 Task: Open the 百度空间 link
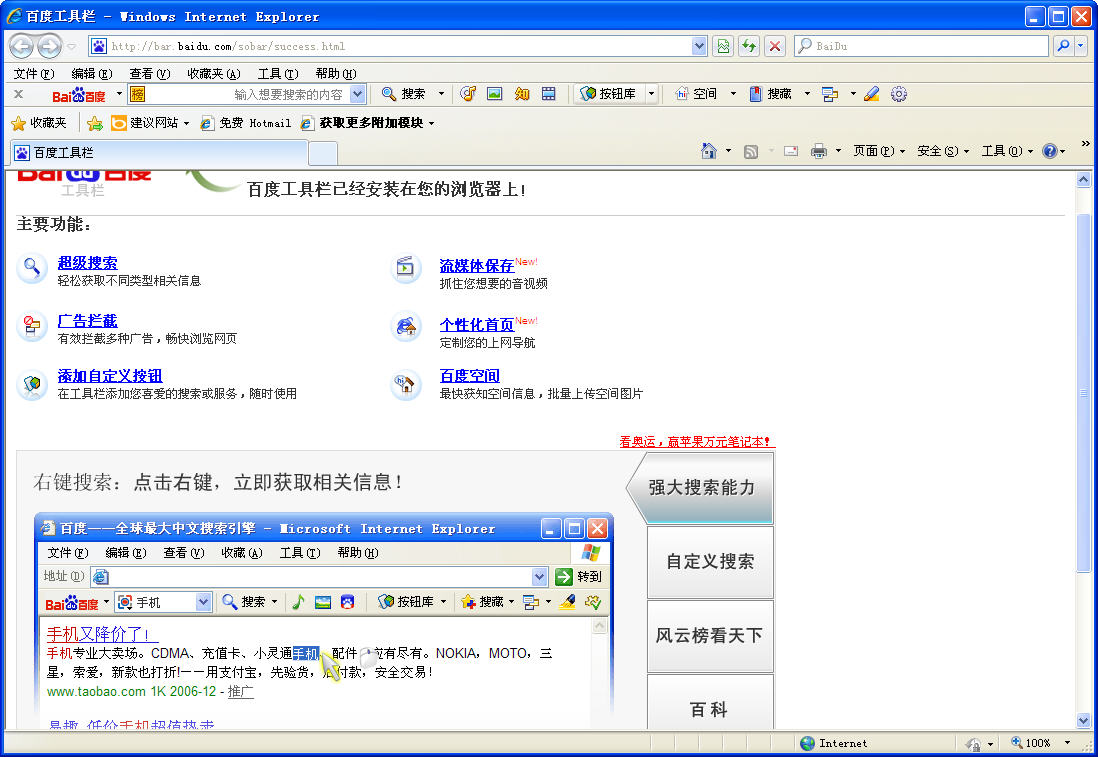(469, 376)
